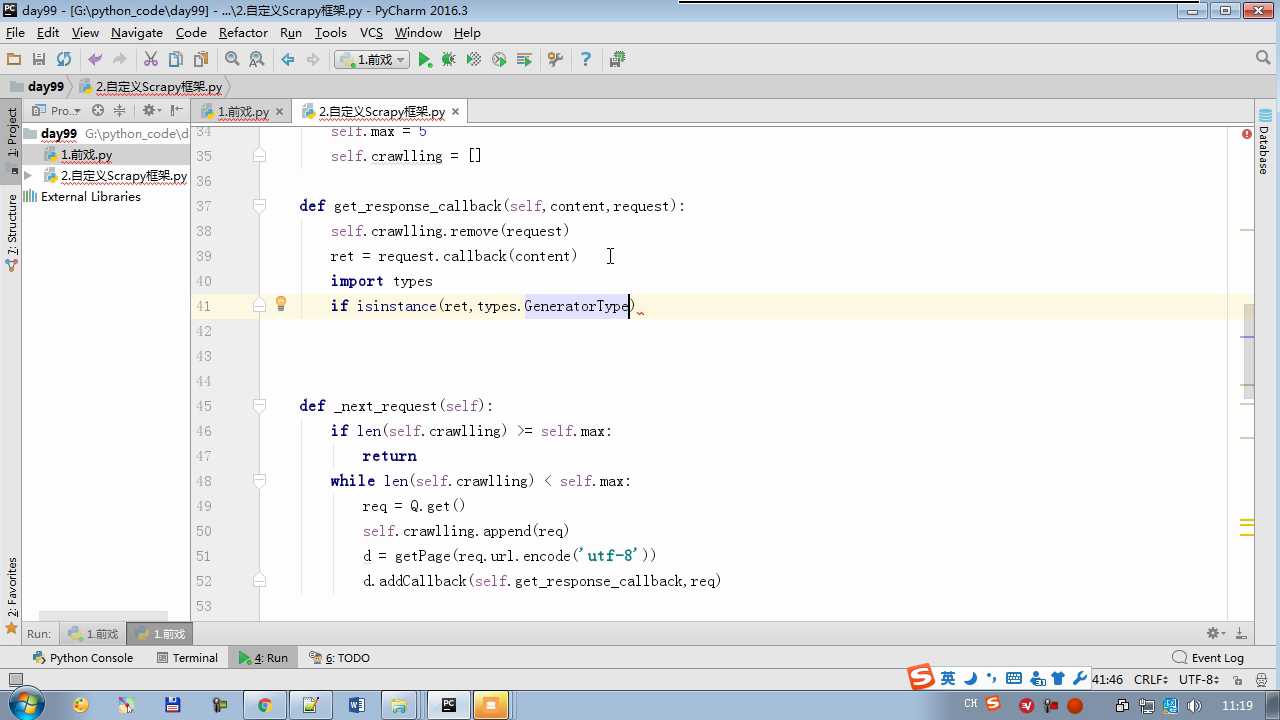Screen dimensions: 1280x720
Task: Click the intention light bulb on line 41
Action: click(281, 304)
